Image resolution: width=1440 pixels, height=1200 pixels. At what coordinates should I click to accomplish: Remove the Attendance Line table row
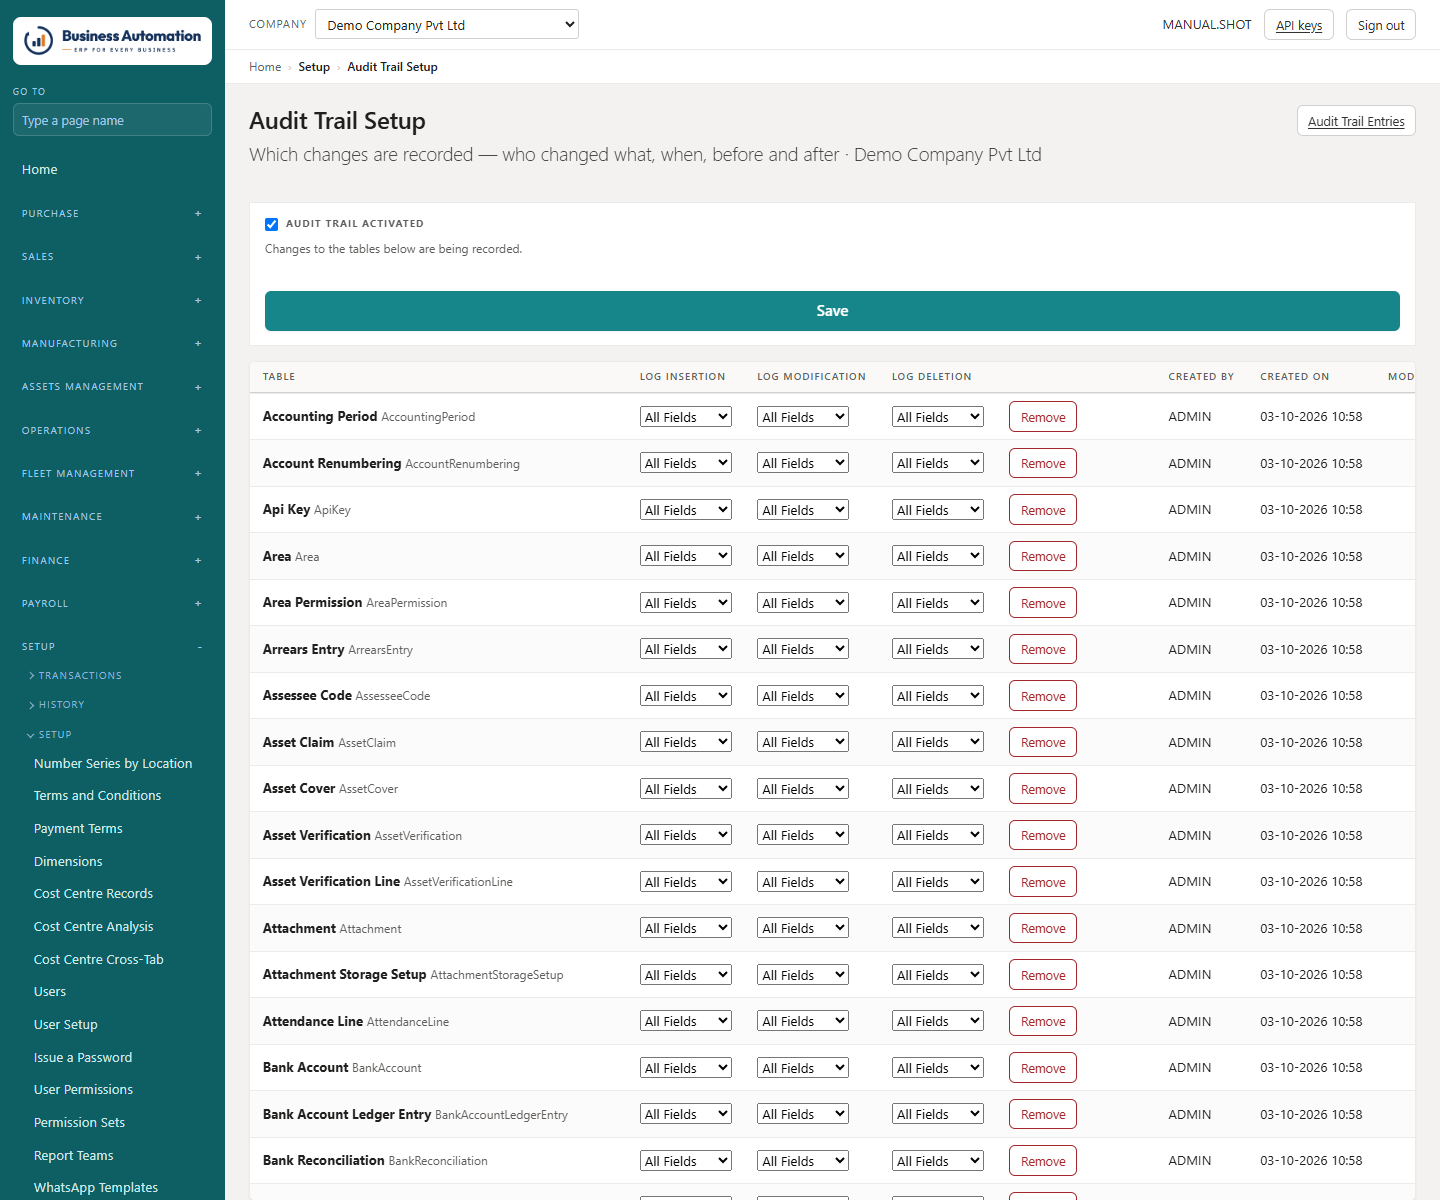point(1043,1022)
